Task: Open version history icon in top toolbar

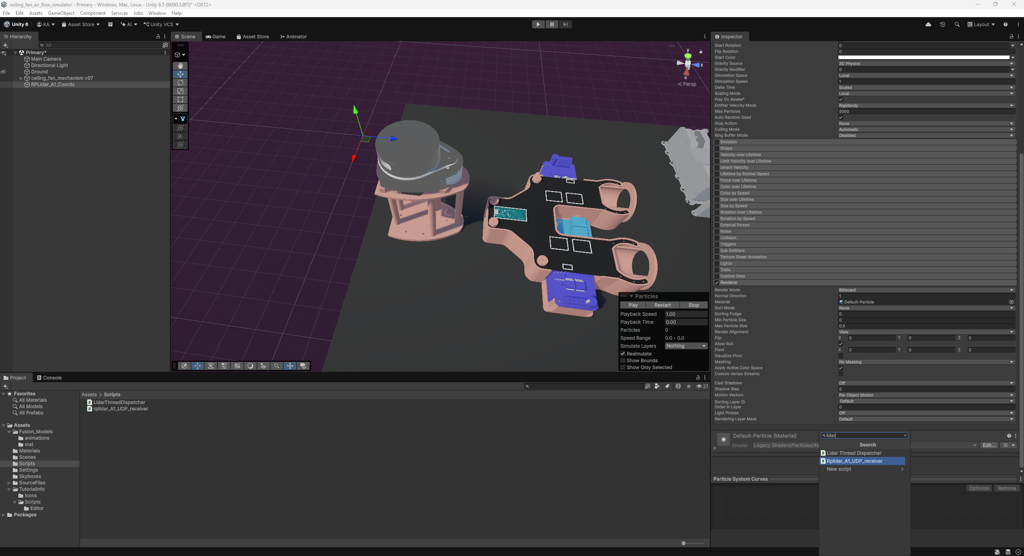Action: click(x=942, y=24)
